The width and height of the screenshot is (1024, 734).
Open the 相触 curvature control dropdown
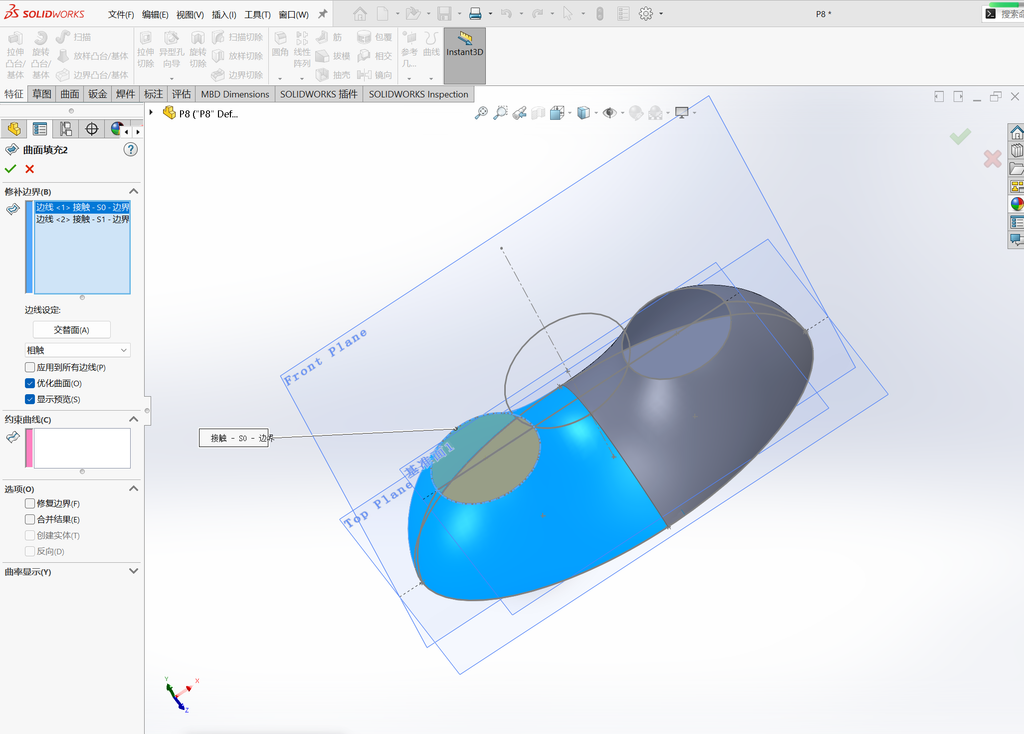coord(78,350)
